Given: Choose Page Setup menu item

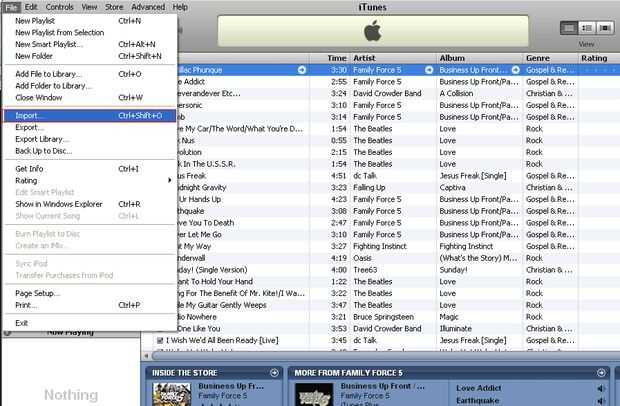Looking at the screenshot, I should 89,293.
